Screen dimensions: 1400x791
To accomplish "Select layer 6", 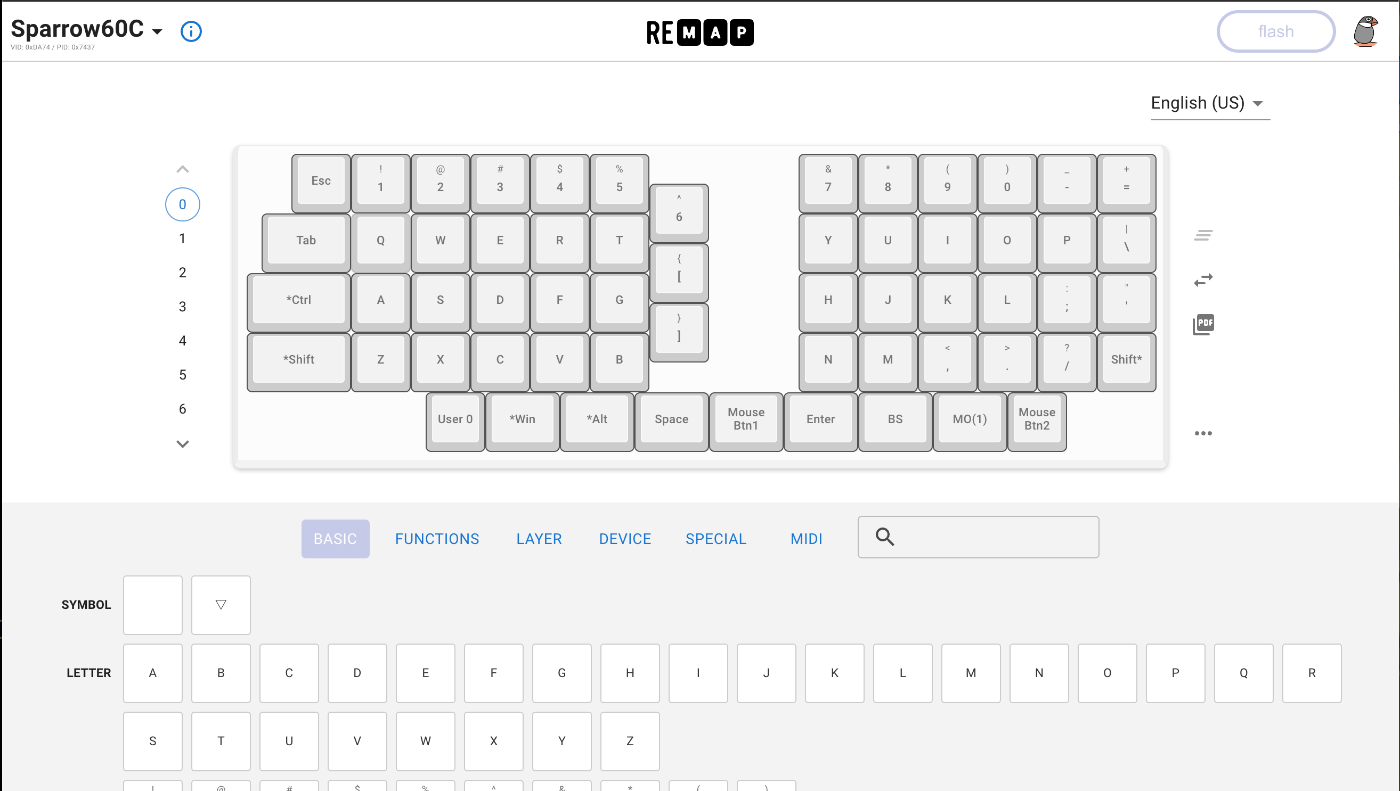I will pos(182,409).
